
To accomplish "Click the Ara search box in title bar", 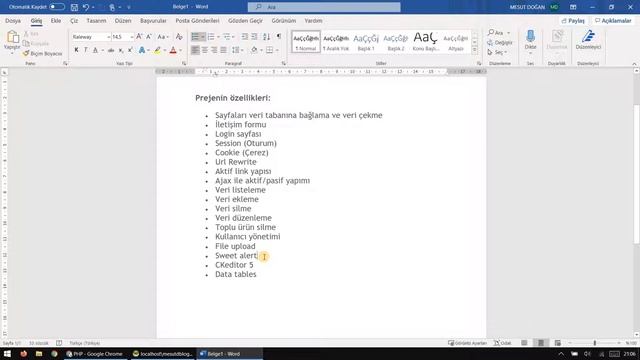I will [x=324, y=7].
